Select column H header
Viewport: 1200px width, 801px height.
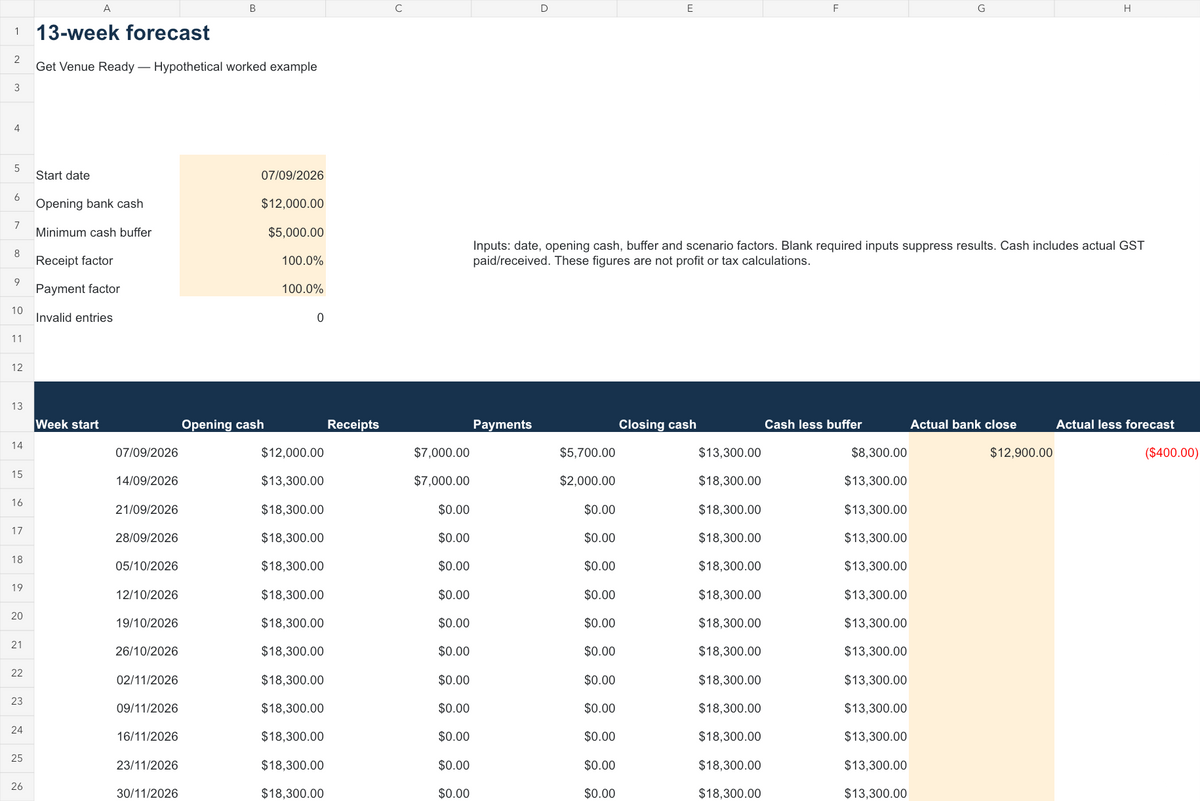1127,8
